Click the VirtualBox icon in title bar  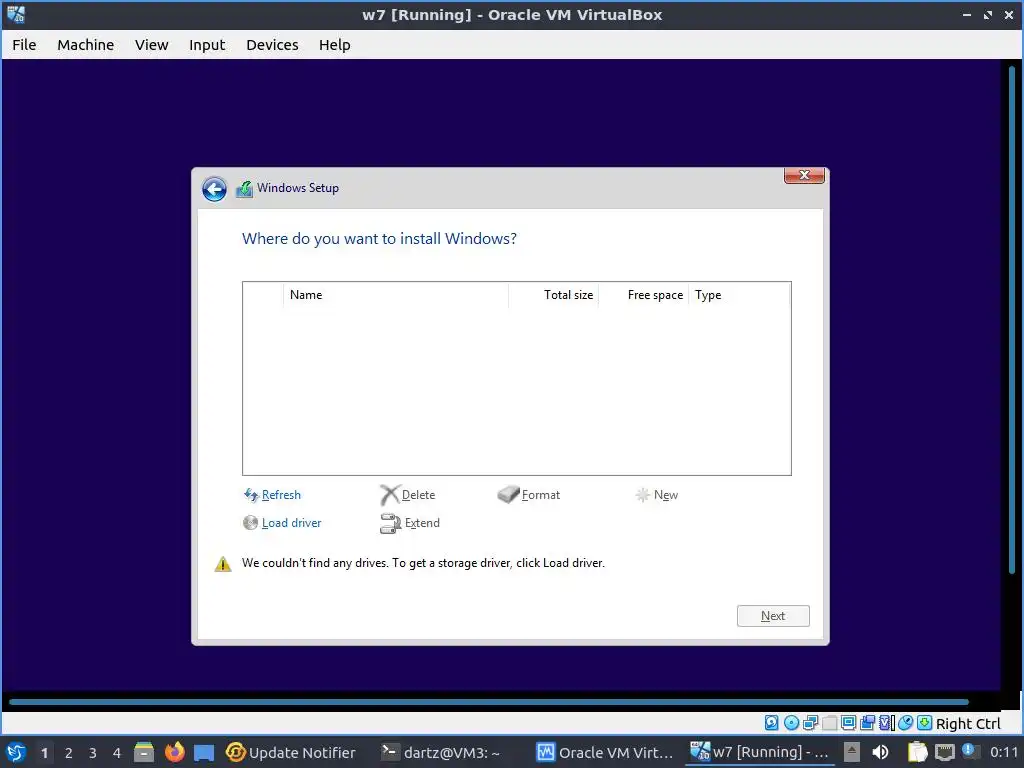pos(16,14)
